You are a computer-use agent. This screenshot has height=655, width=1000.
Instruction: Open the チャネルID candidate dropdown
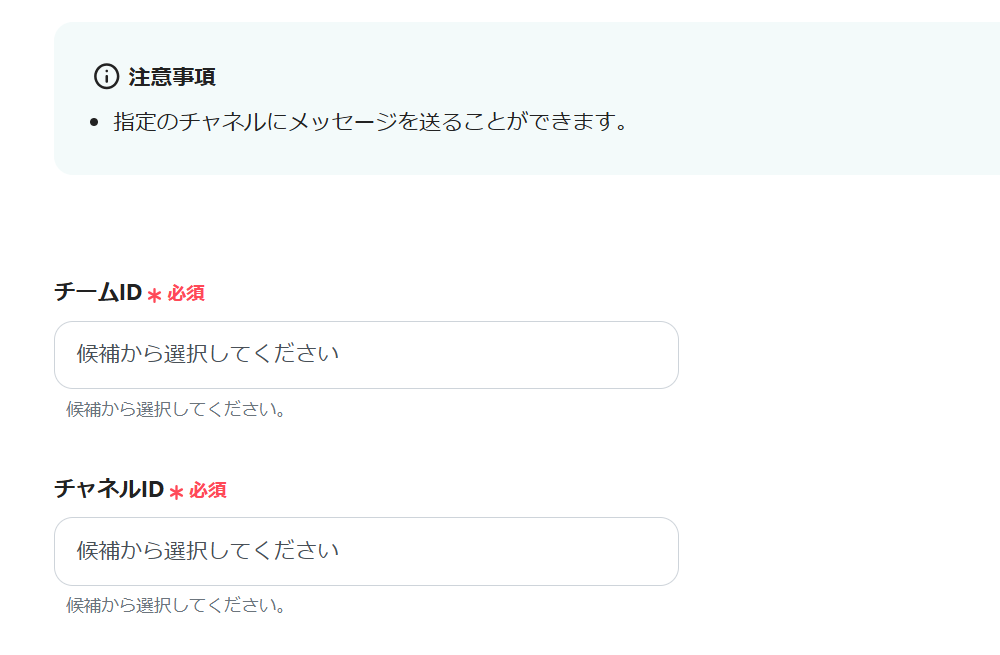pos(366,551)
